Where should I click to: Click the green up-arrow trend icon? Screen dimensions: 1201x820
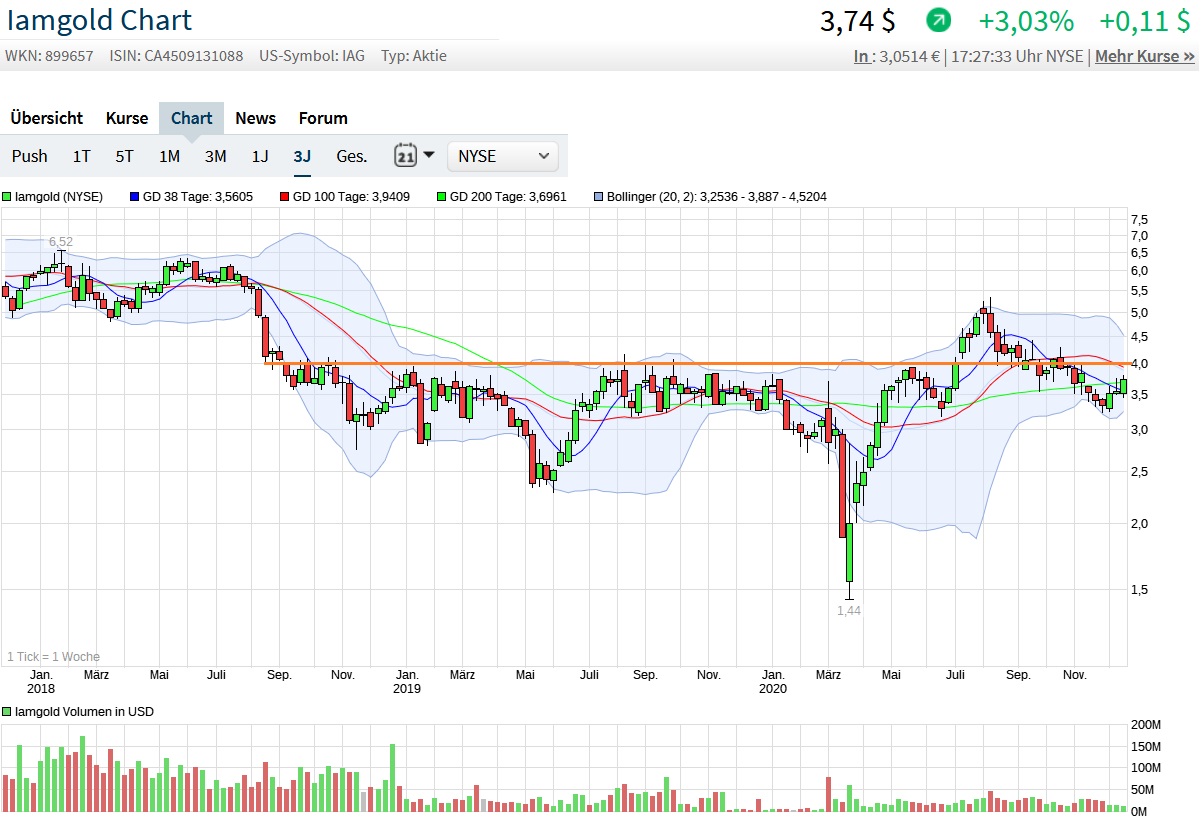tap(939, 20)
